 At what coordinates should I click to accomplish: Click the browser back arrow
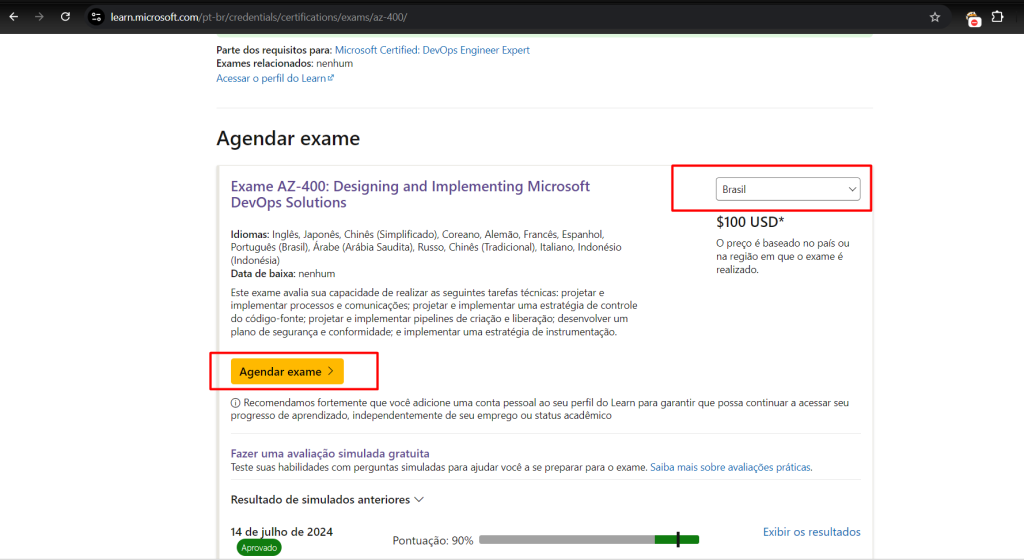(14, 17)
